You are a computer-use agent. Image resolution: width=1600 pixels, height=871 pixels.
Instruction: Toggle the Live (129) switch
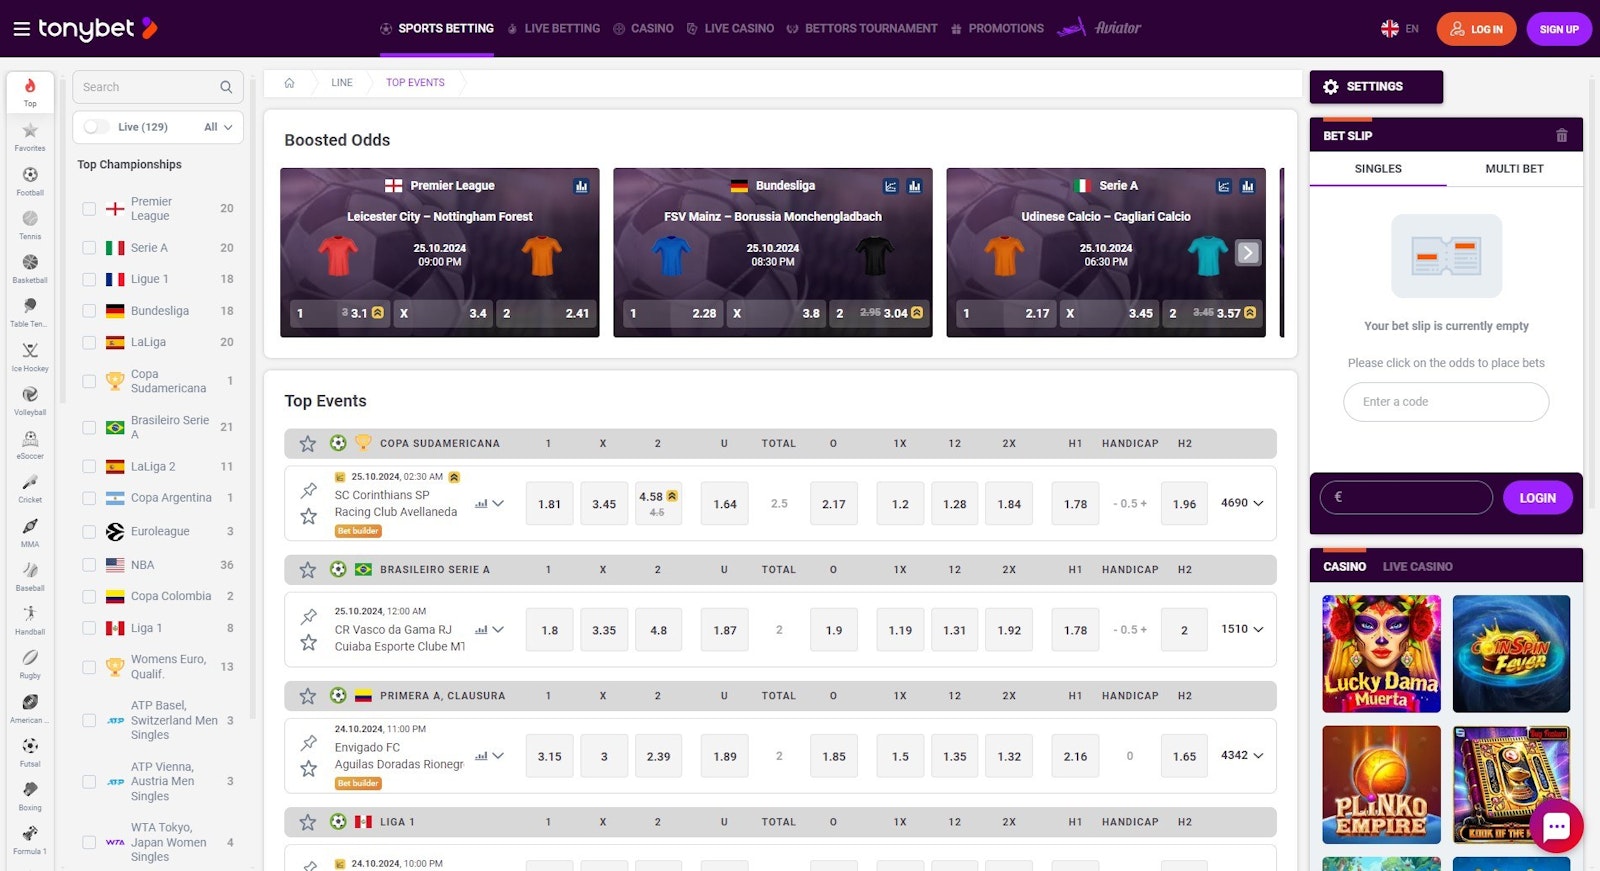(x=97, y=127)
